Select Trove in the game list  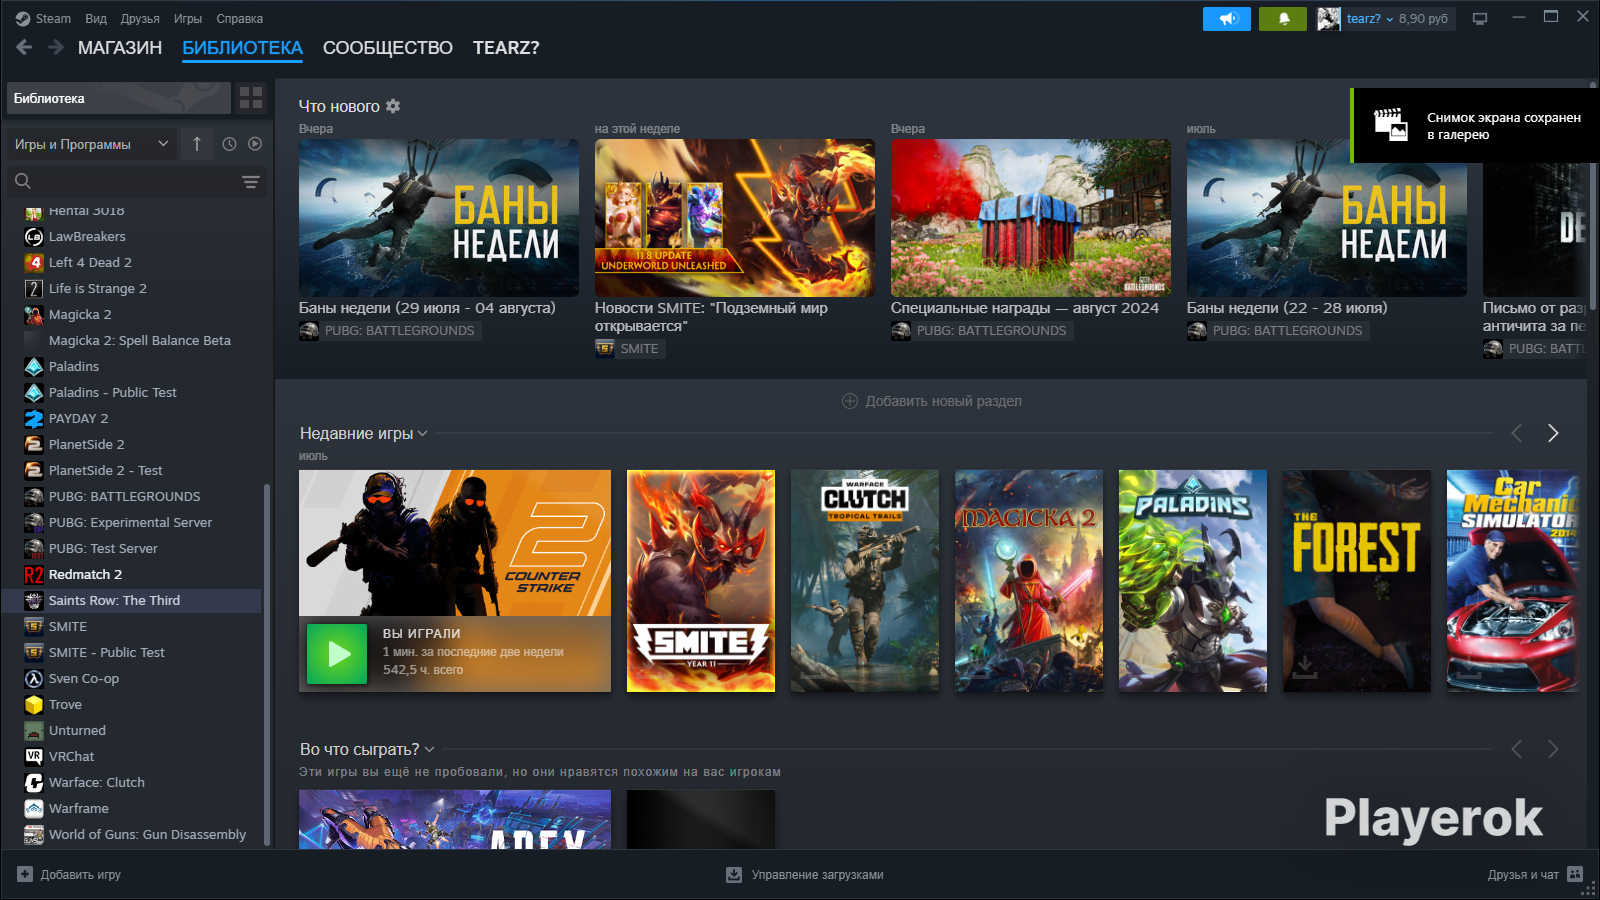132,705
